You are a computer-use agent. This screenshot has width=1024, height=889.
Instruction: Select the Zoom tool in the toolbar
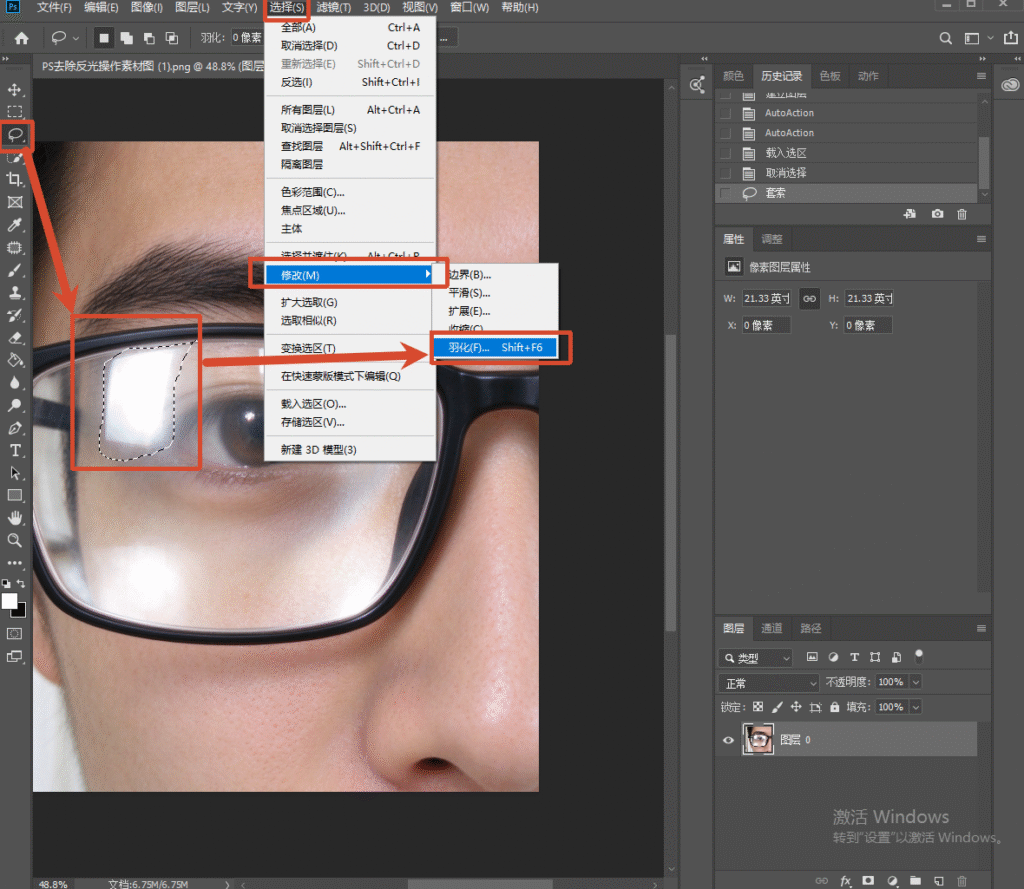point(14,540)
